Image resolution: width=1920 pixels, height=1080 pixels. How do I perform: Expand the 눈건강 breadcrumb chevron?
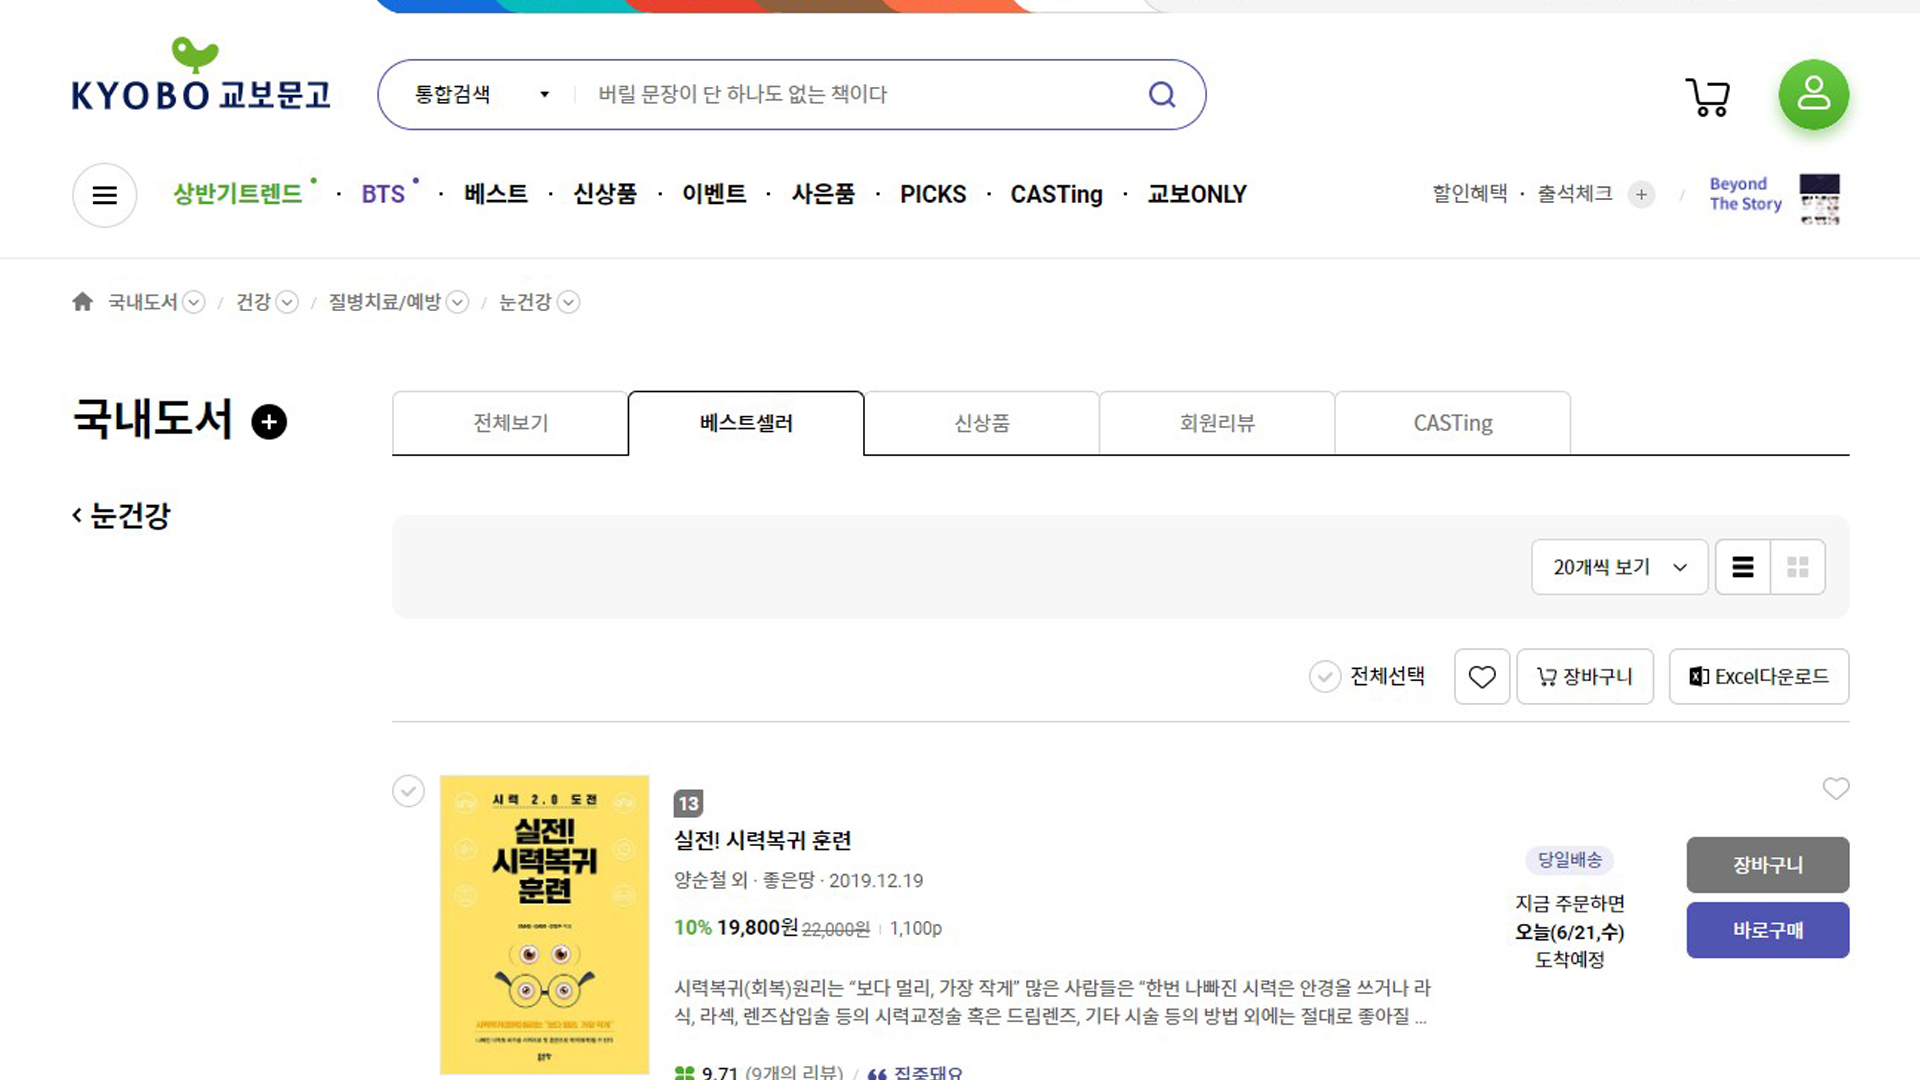point(568,302)
